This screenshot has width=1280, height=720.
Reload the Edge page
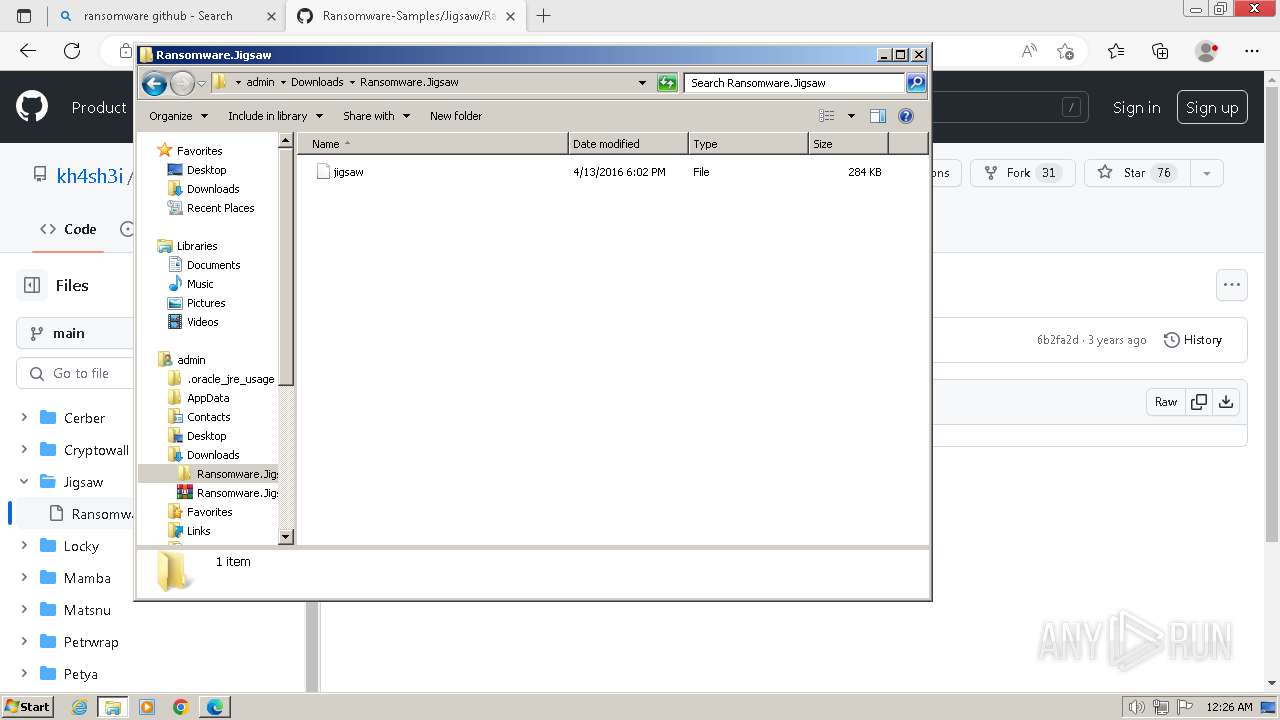(x=72, y=51)
